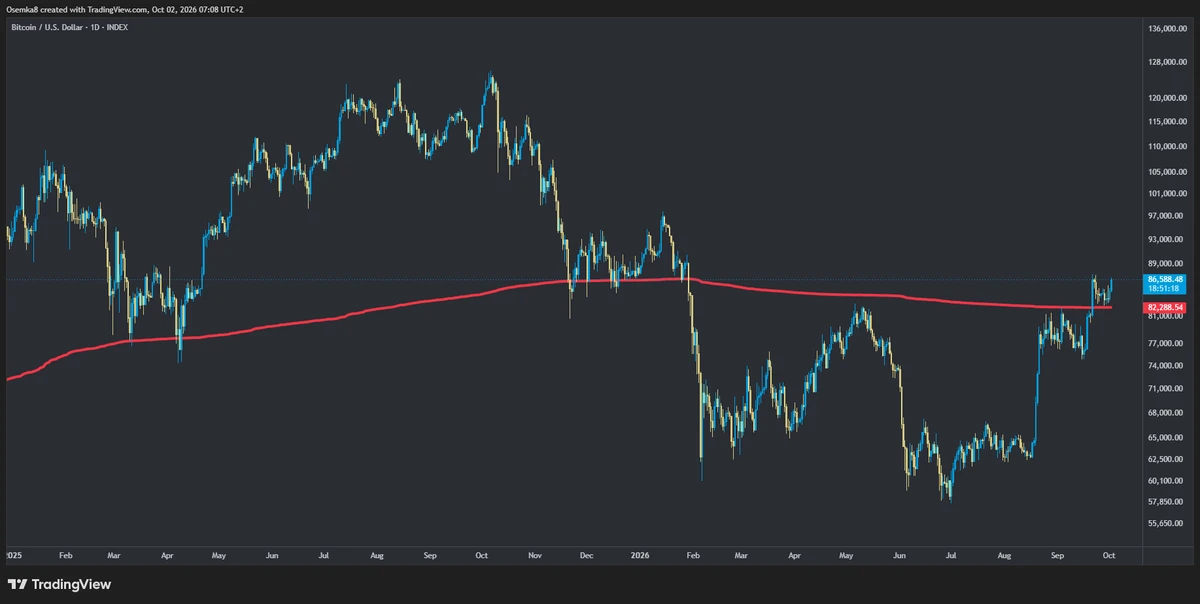
Task: Select the blue 86,588.48 current price label
Action: pyautogui.click(x=1167, y=279)
